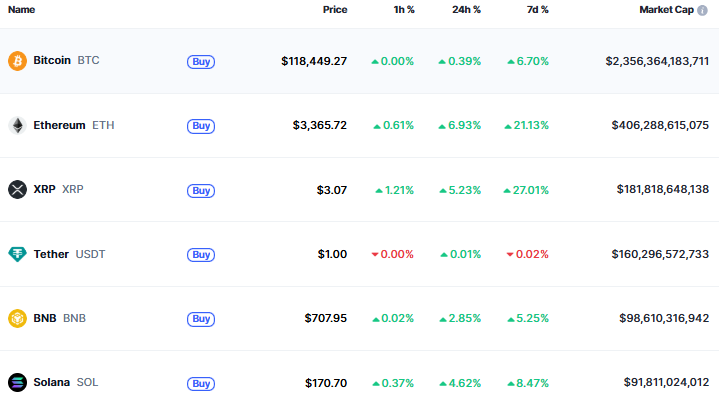Sort table by Price column header
This screenshot has width=719, height=407.
pos(335,10)
